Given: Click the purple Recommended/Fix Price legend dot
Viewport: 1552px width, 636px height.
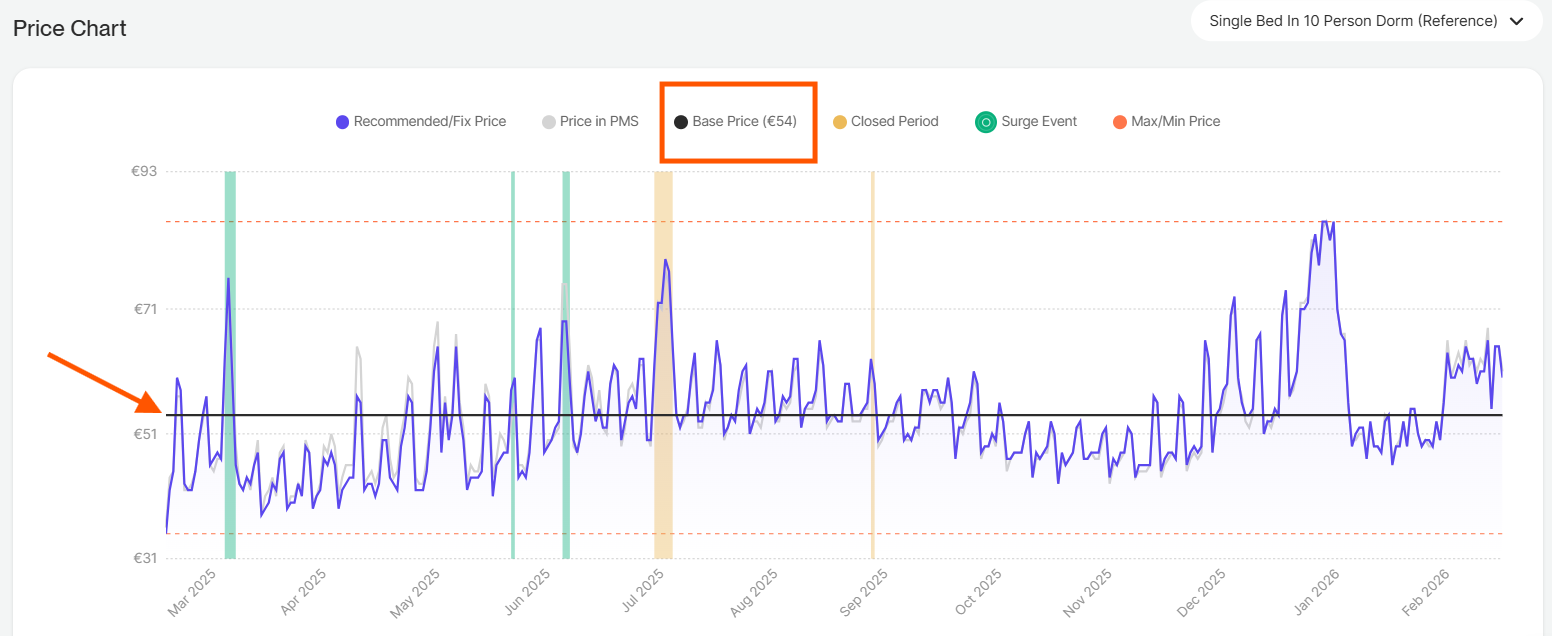Looking at the screenshot, I should (x=343, y=122).
